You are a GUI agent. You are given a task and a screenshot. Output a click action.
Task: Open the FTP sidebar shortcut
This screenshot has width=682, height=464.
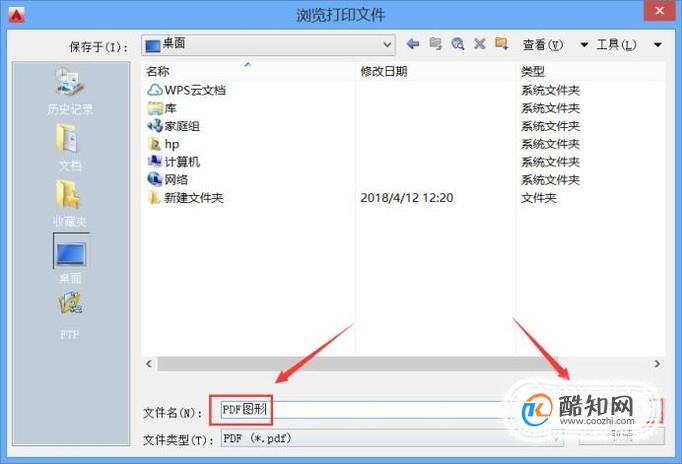pos(70,315)
